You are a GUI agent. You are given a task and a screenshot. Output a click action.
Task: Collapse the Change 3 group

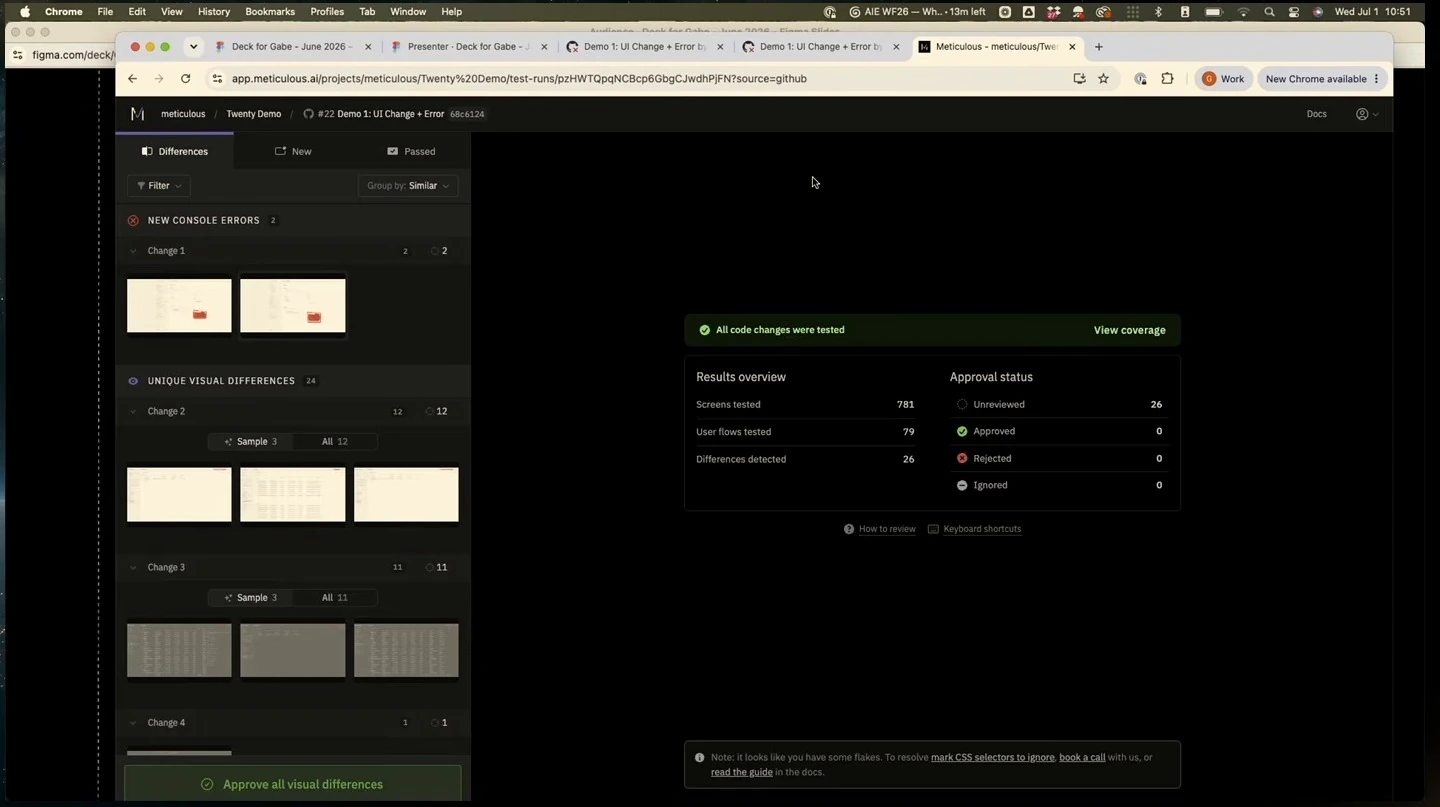coord(133,567)
